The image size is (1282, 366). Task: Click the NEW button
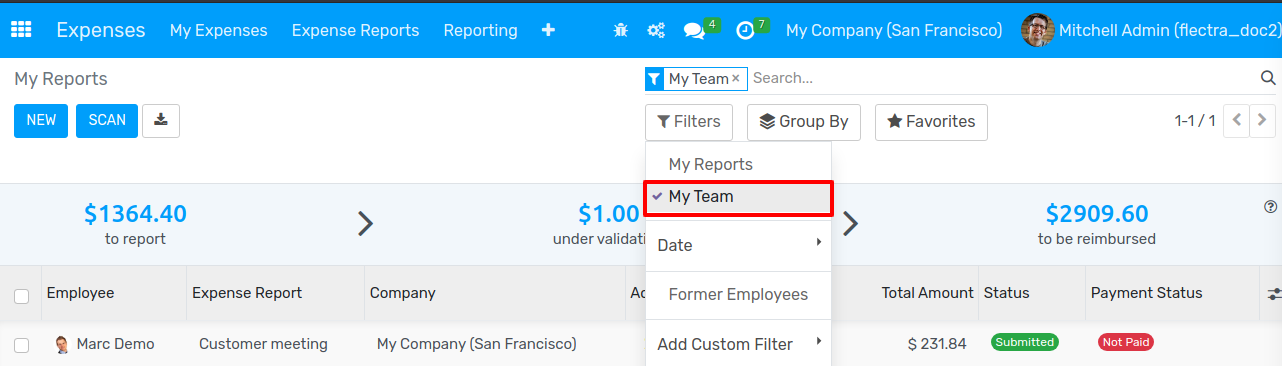click(41, 120)
